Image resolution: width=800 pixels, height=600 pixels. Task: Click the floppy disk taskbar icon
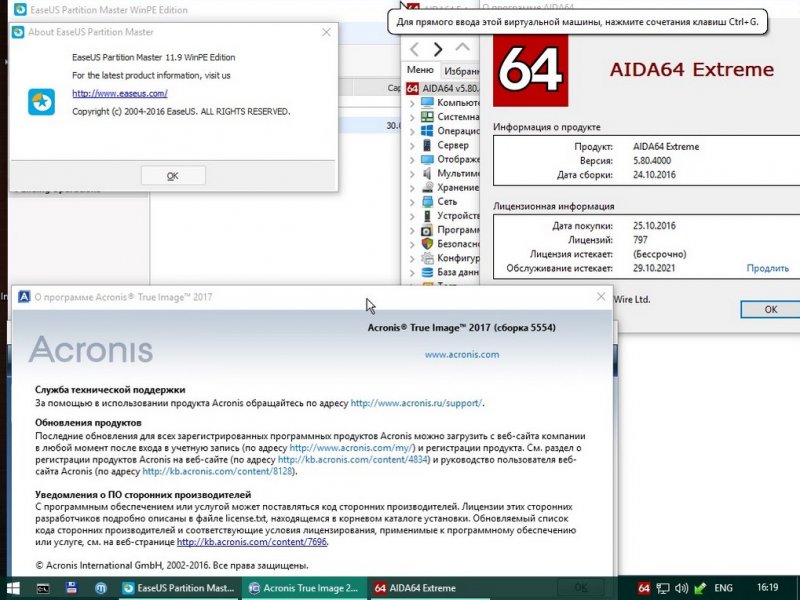pos(71,588)
